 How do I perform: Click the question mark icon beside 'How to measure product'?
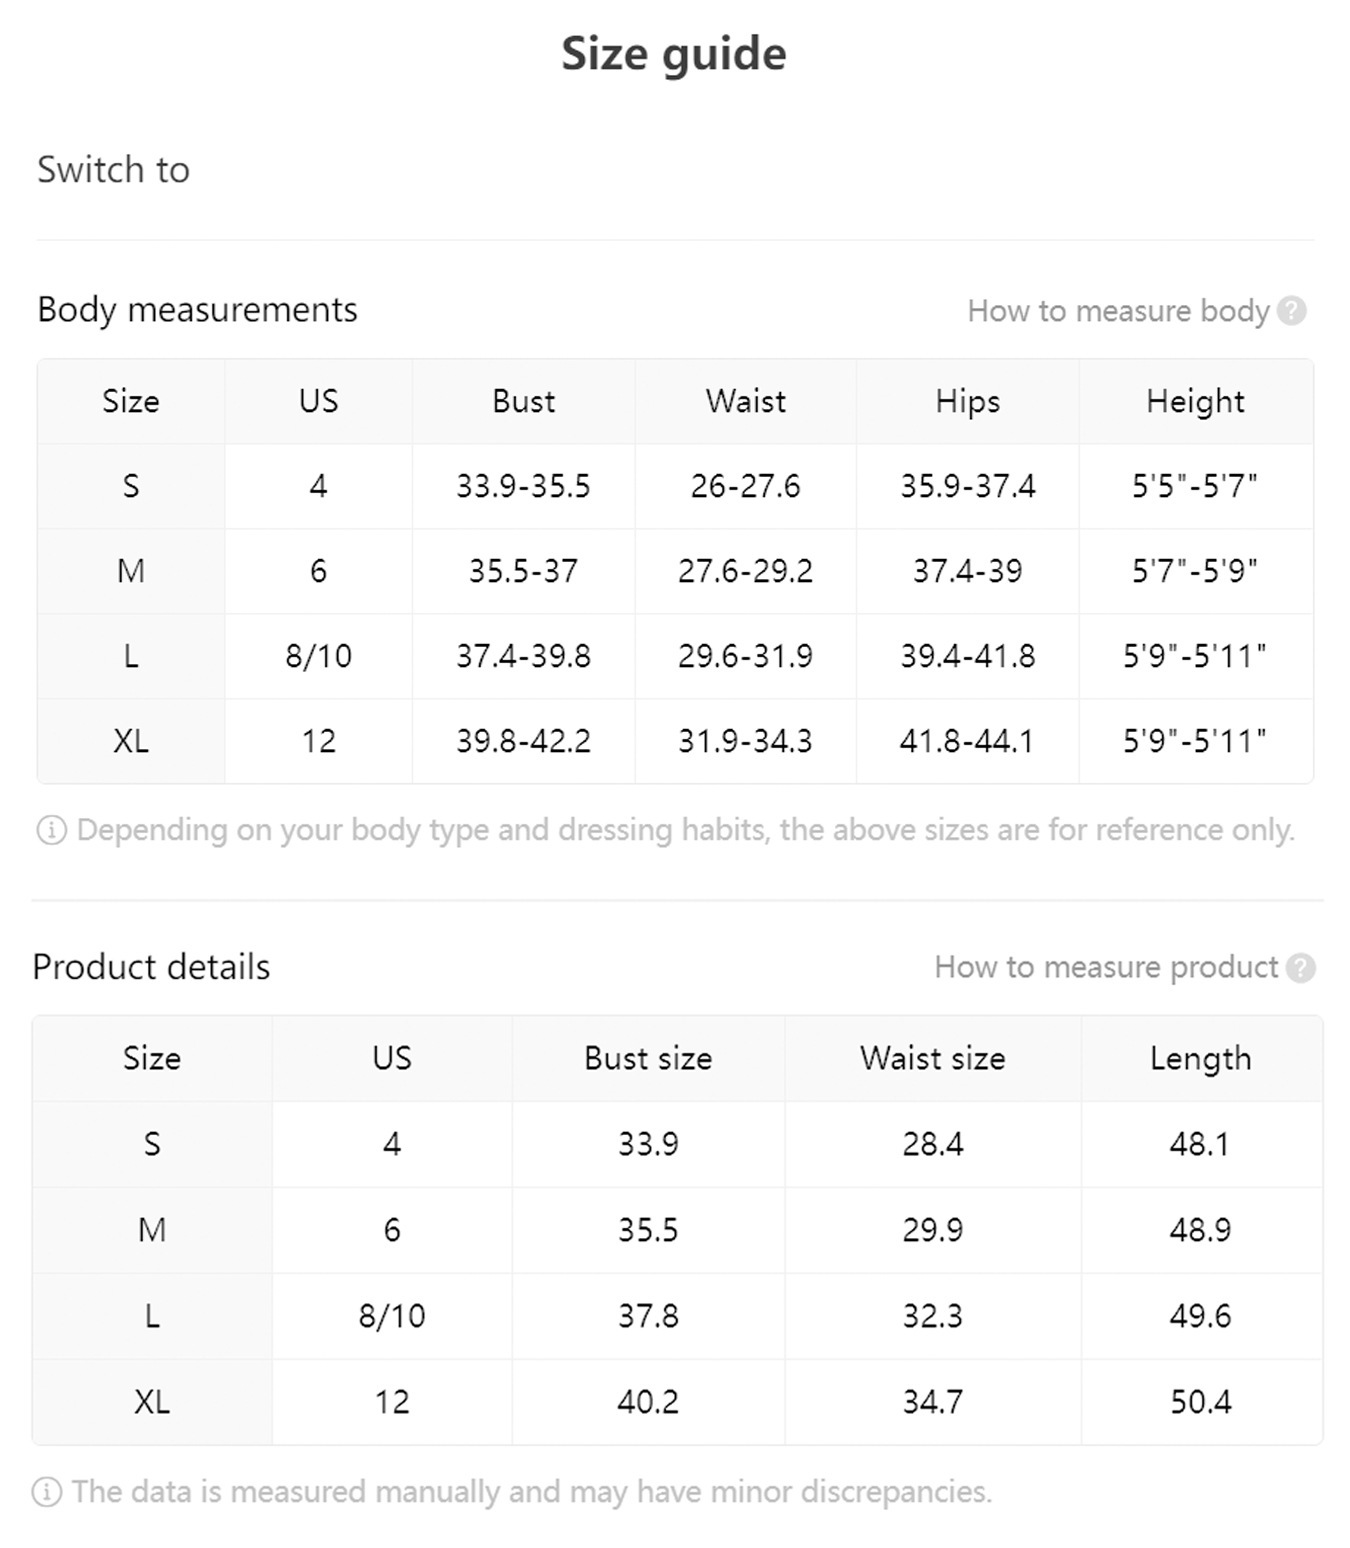click(1300, 968)
